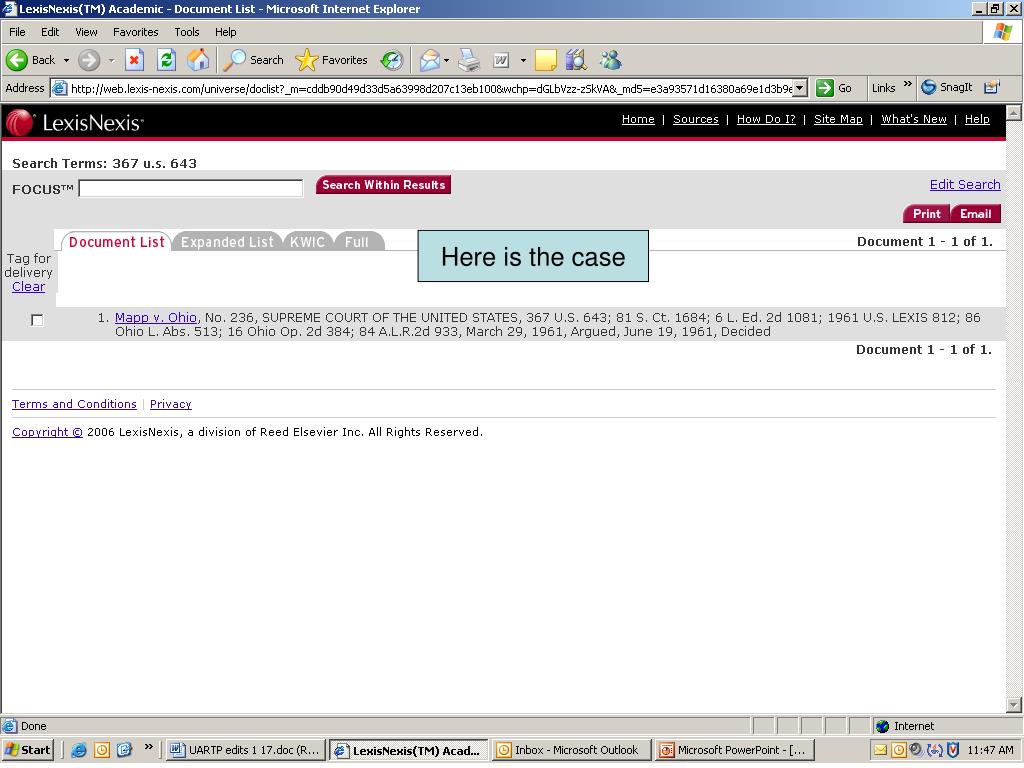Expand the Links toolbar chevron
The width and height of the screenshot is (1024, 768).
pos(908,84)
